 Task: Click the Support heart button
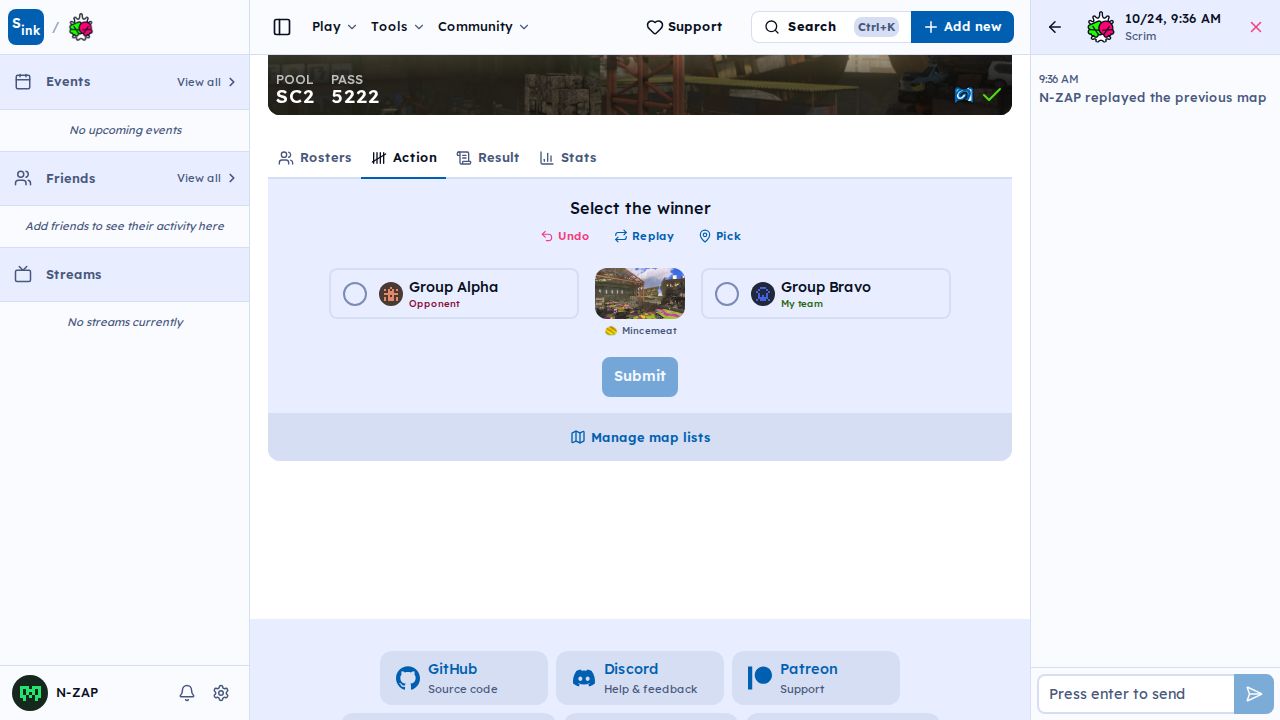coord(684,27)
